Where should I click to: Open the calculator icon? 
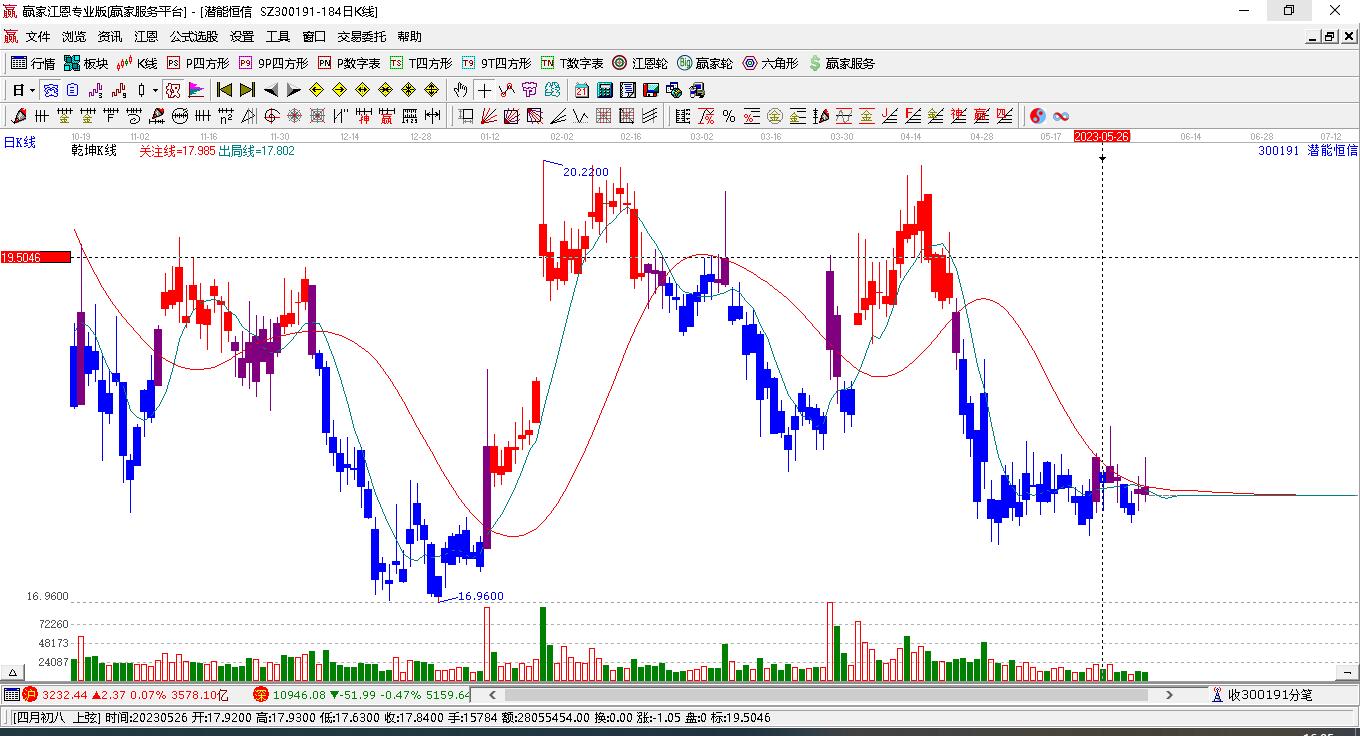coord(604,90)
